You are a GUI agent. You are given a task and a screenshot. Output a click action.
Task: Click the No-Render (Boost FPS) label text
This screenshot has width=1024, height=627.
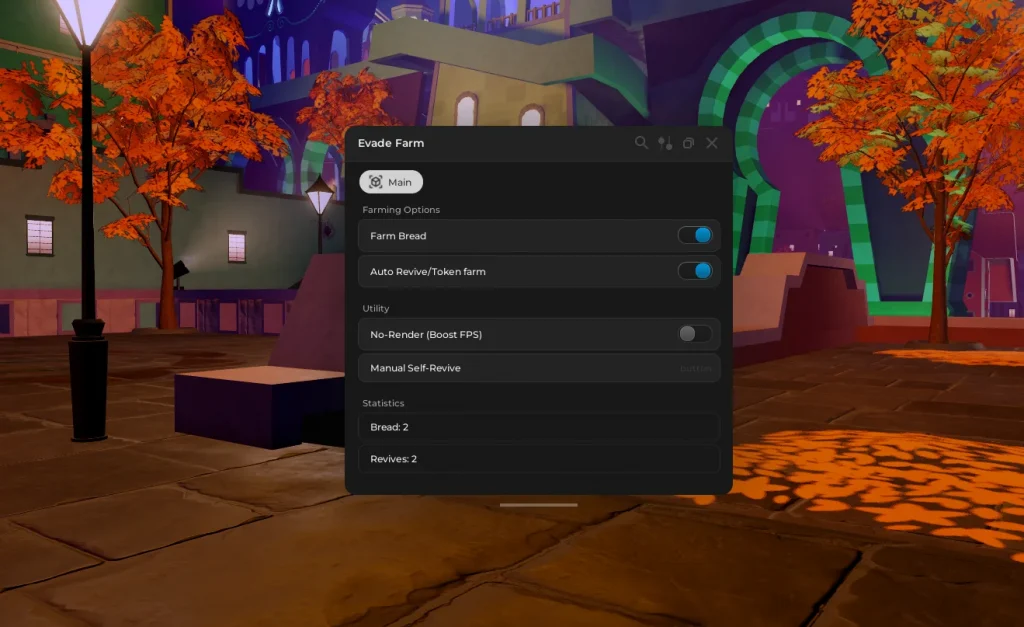[x=426, y=334]
